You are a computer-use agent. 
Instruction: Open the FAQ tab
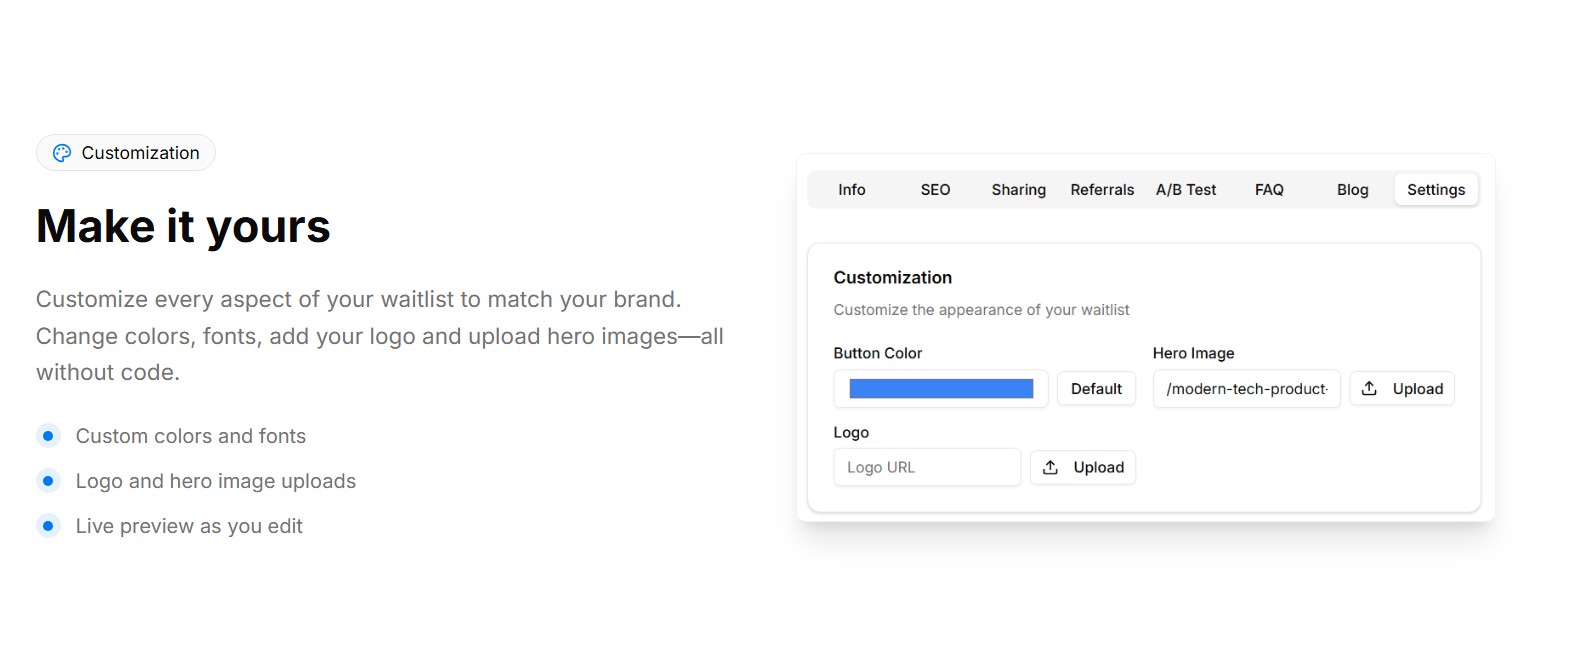pyautogui.click(x=1268, y=189)
